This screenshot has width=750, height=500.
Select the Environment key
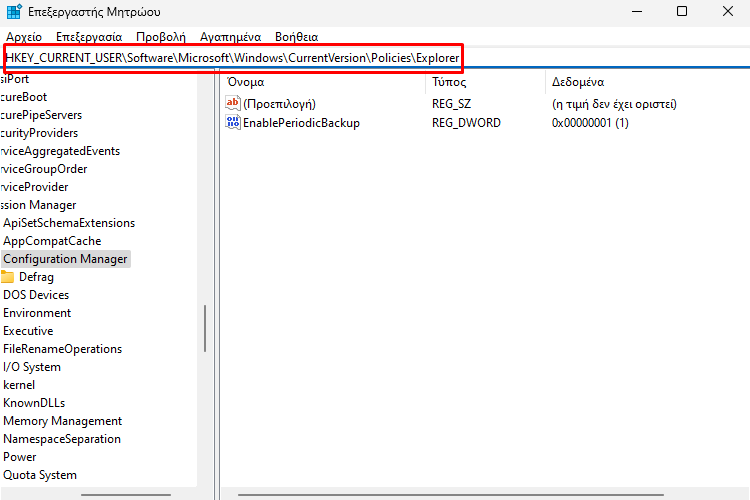pyautogui.click(x=37, y=313)
